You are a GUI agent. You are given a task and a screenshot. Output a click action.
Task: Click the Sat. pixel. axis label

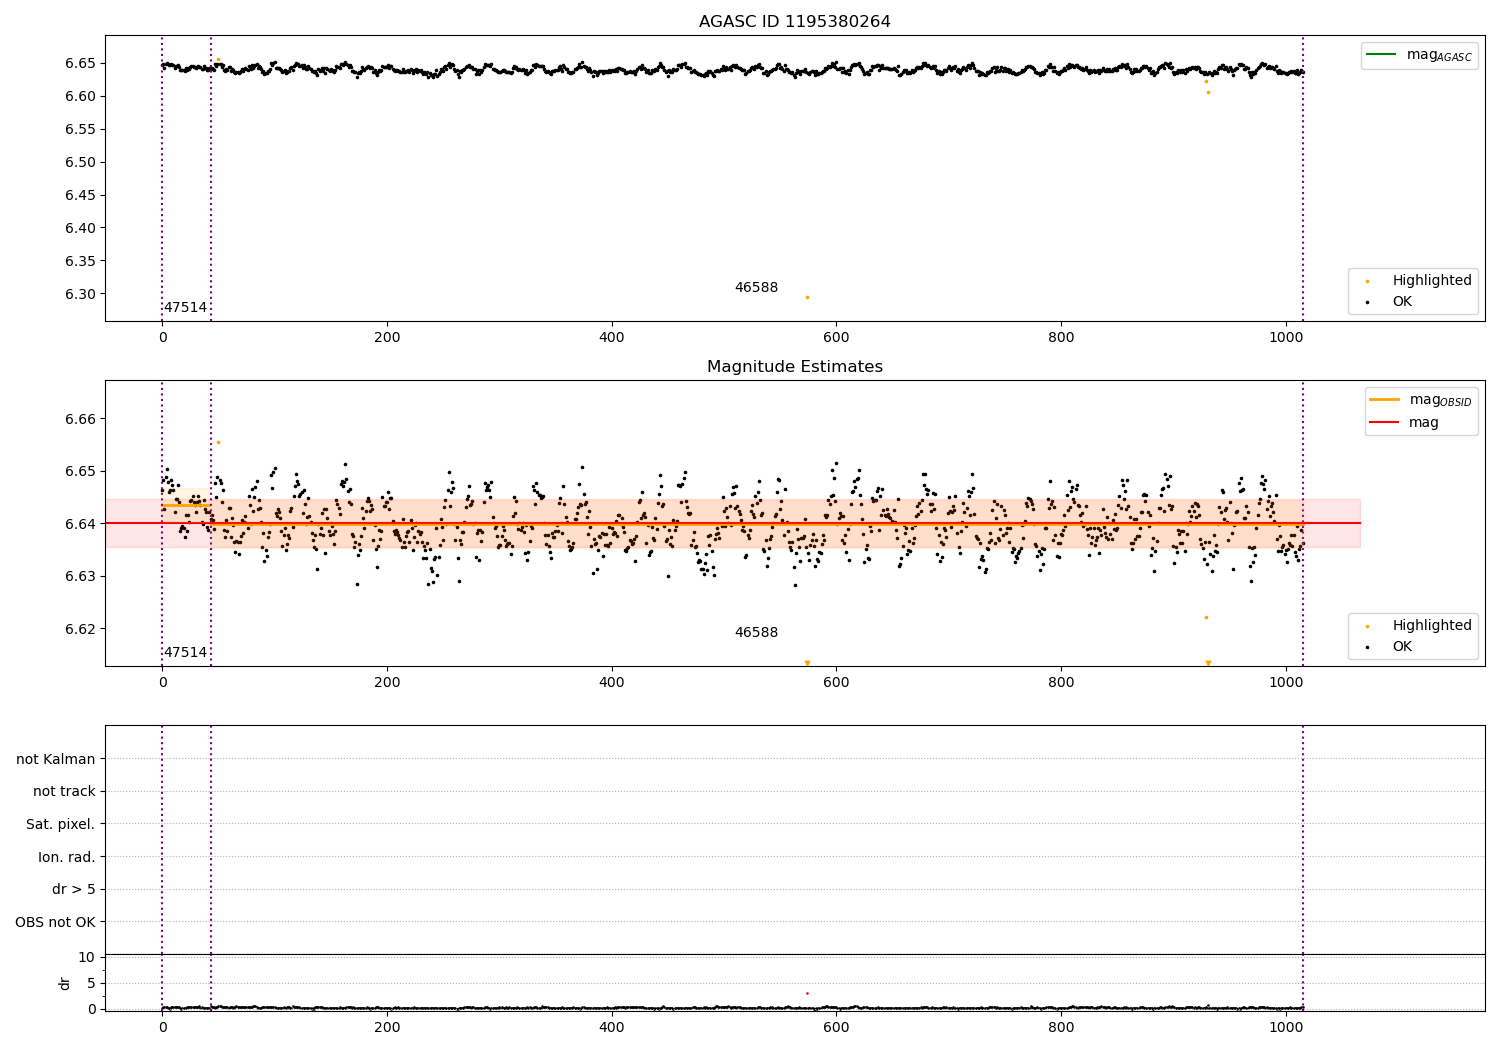point(61,825)
